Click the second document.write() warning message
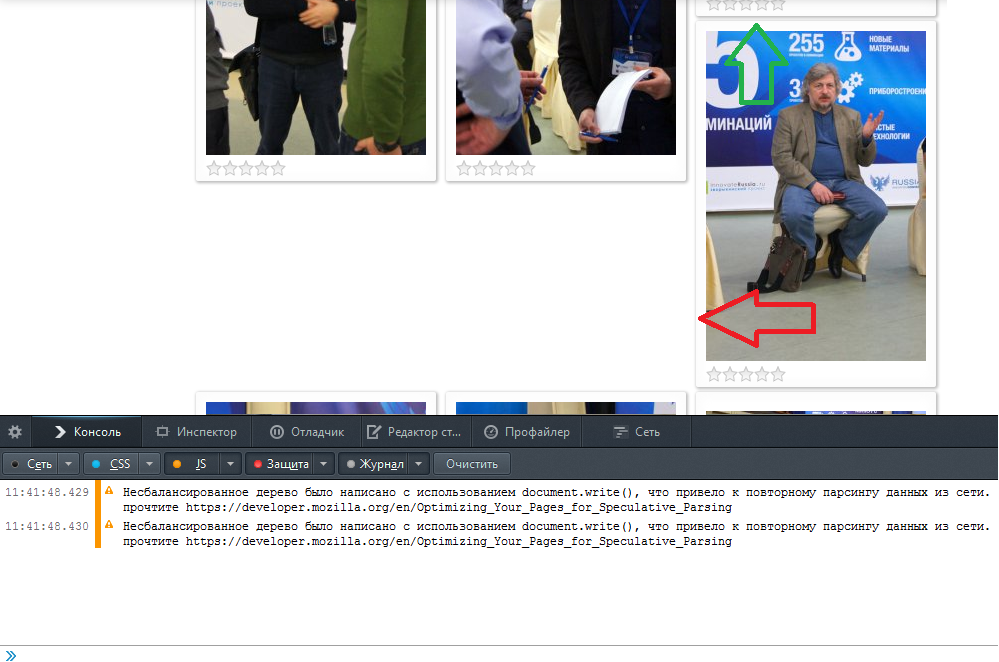The image size is (999, 662). (x=556, y=534)
